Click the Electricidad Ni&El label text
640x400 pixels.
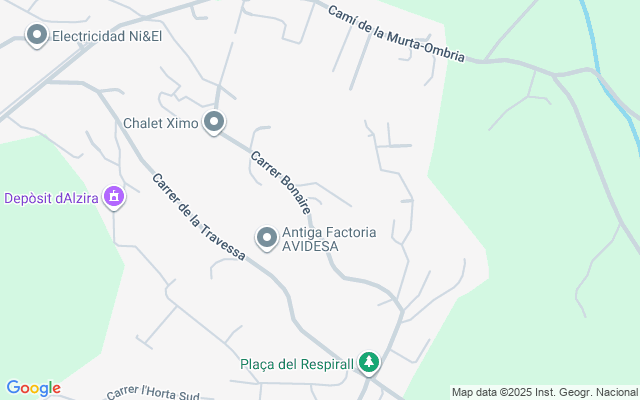107,36
